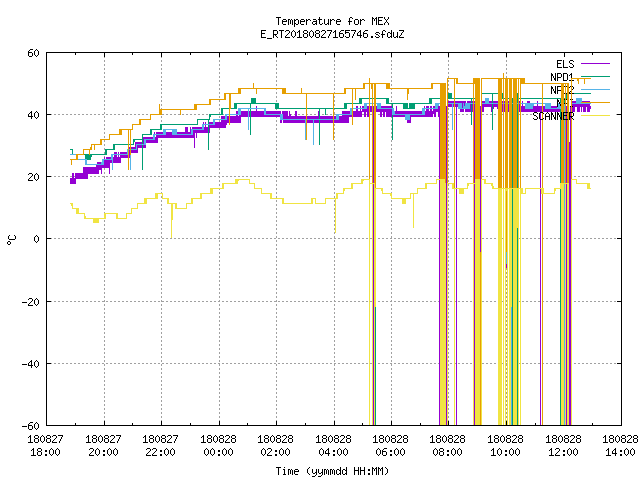Click the °C y-axis label
This screenshot has width=640, height=480.
(11, 240)
